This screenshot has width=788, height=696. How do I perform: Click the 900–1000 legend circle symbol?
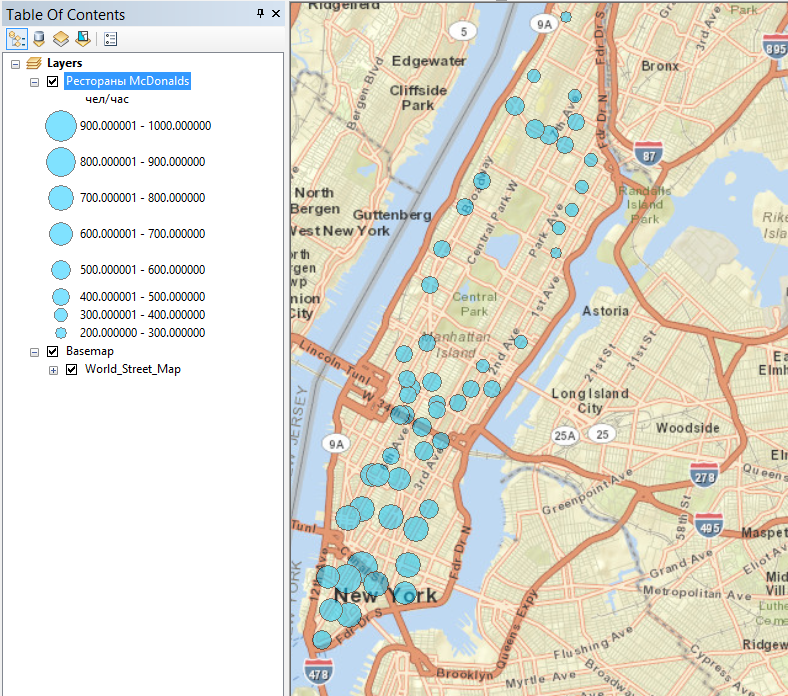[60, 126]
